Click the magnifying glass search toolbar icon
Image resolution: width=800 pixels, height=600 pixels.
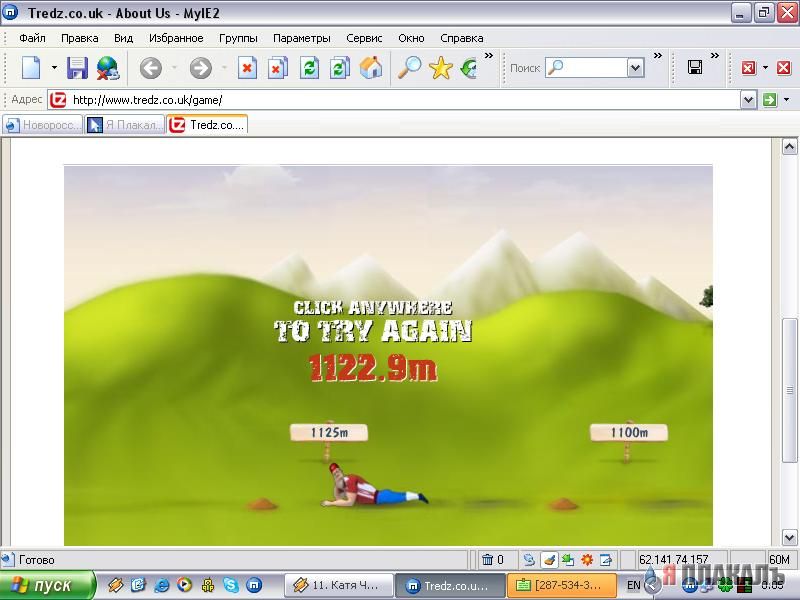click(409, 68)
